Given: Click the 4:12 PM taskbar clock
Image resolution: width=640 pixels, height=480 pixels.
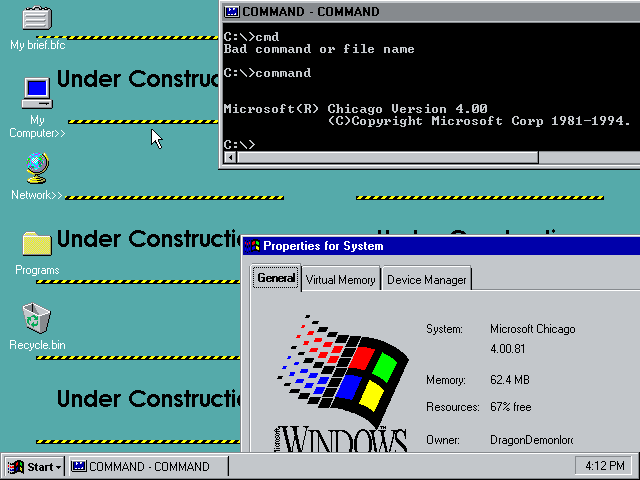Looking at the screenshot, I should (x=605, y=466).
